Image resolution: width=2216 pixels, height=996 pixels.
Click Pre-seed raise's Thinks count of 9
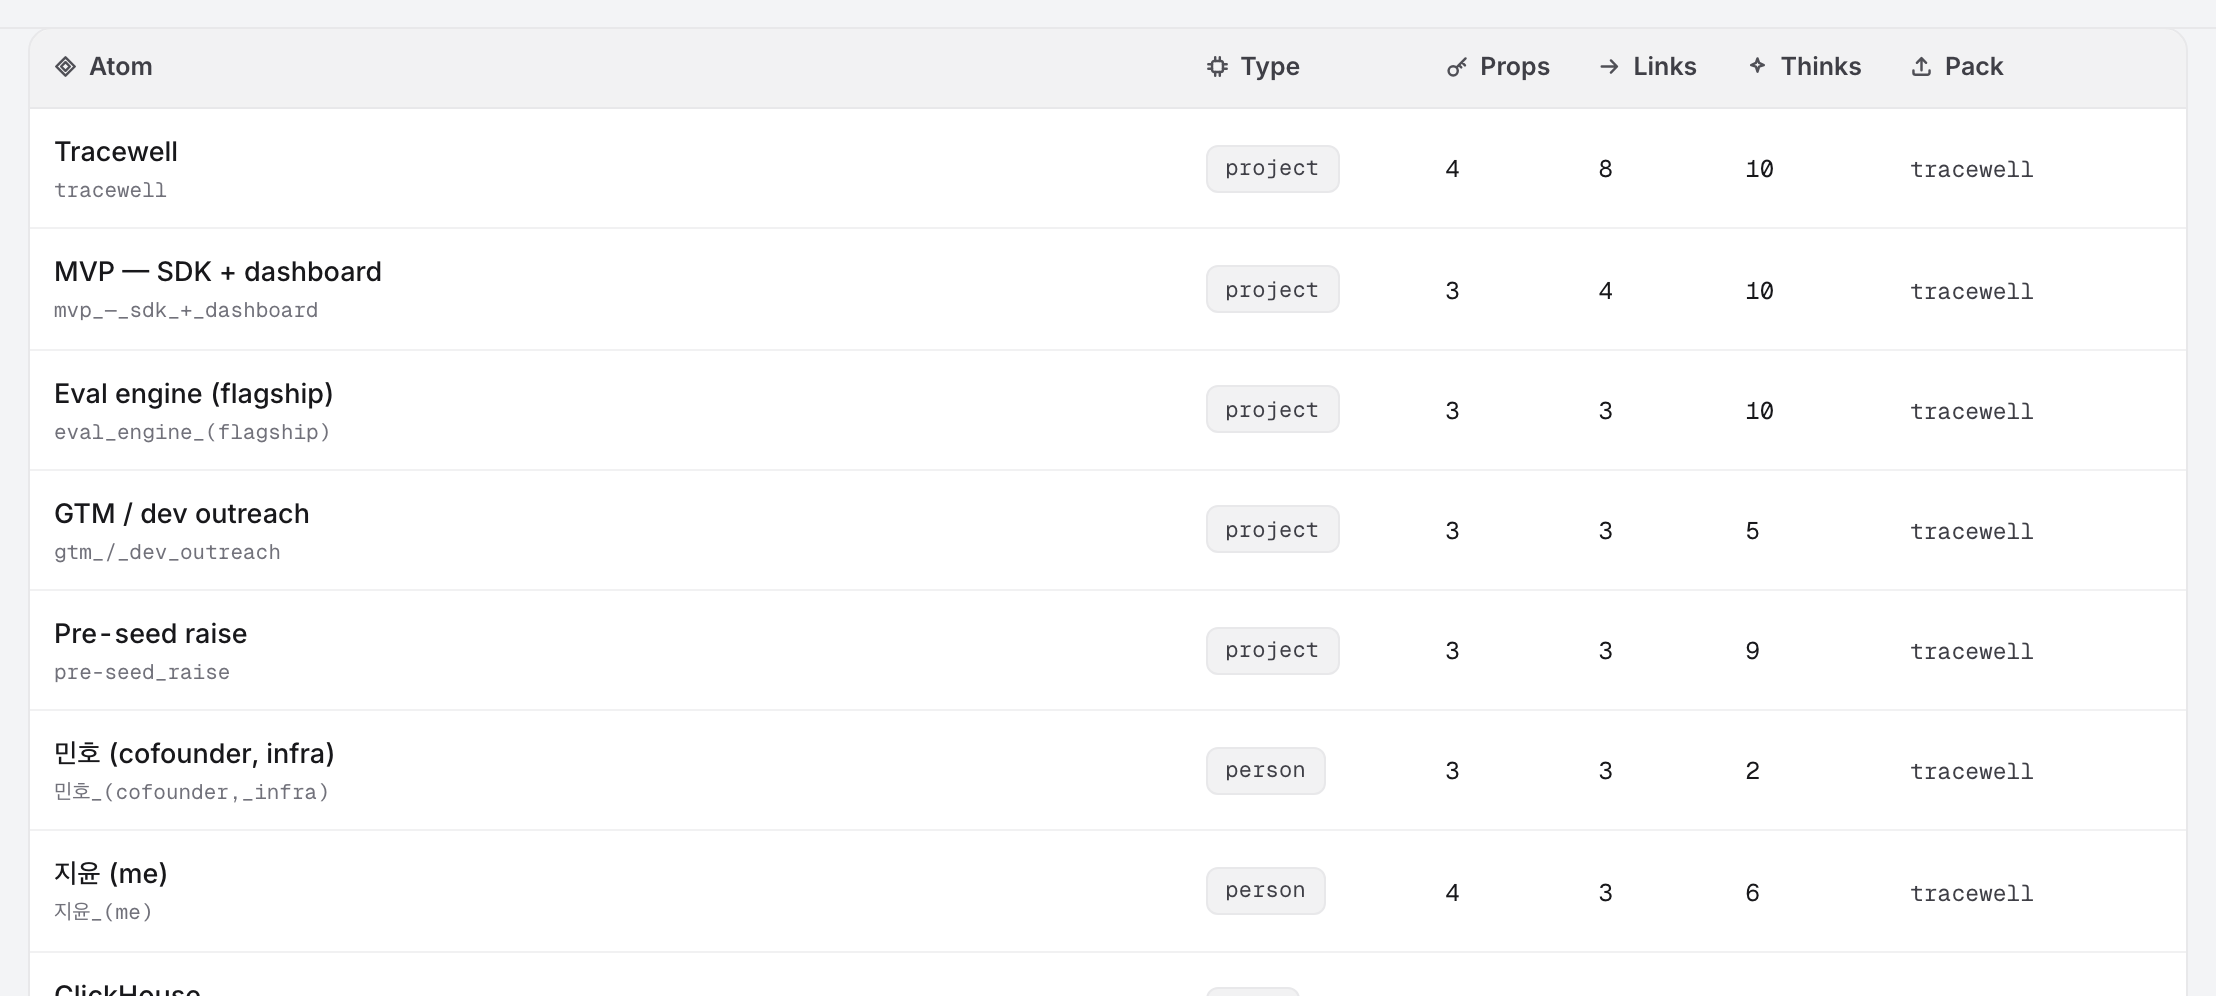[x=1752, y=652]
